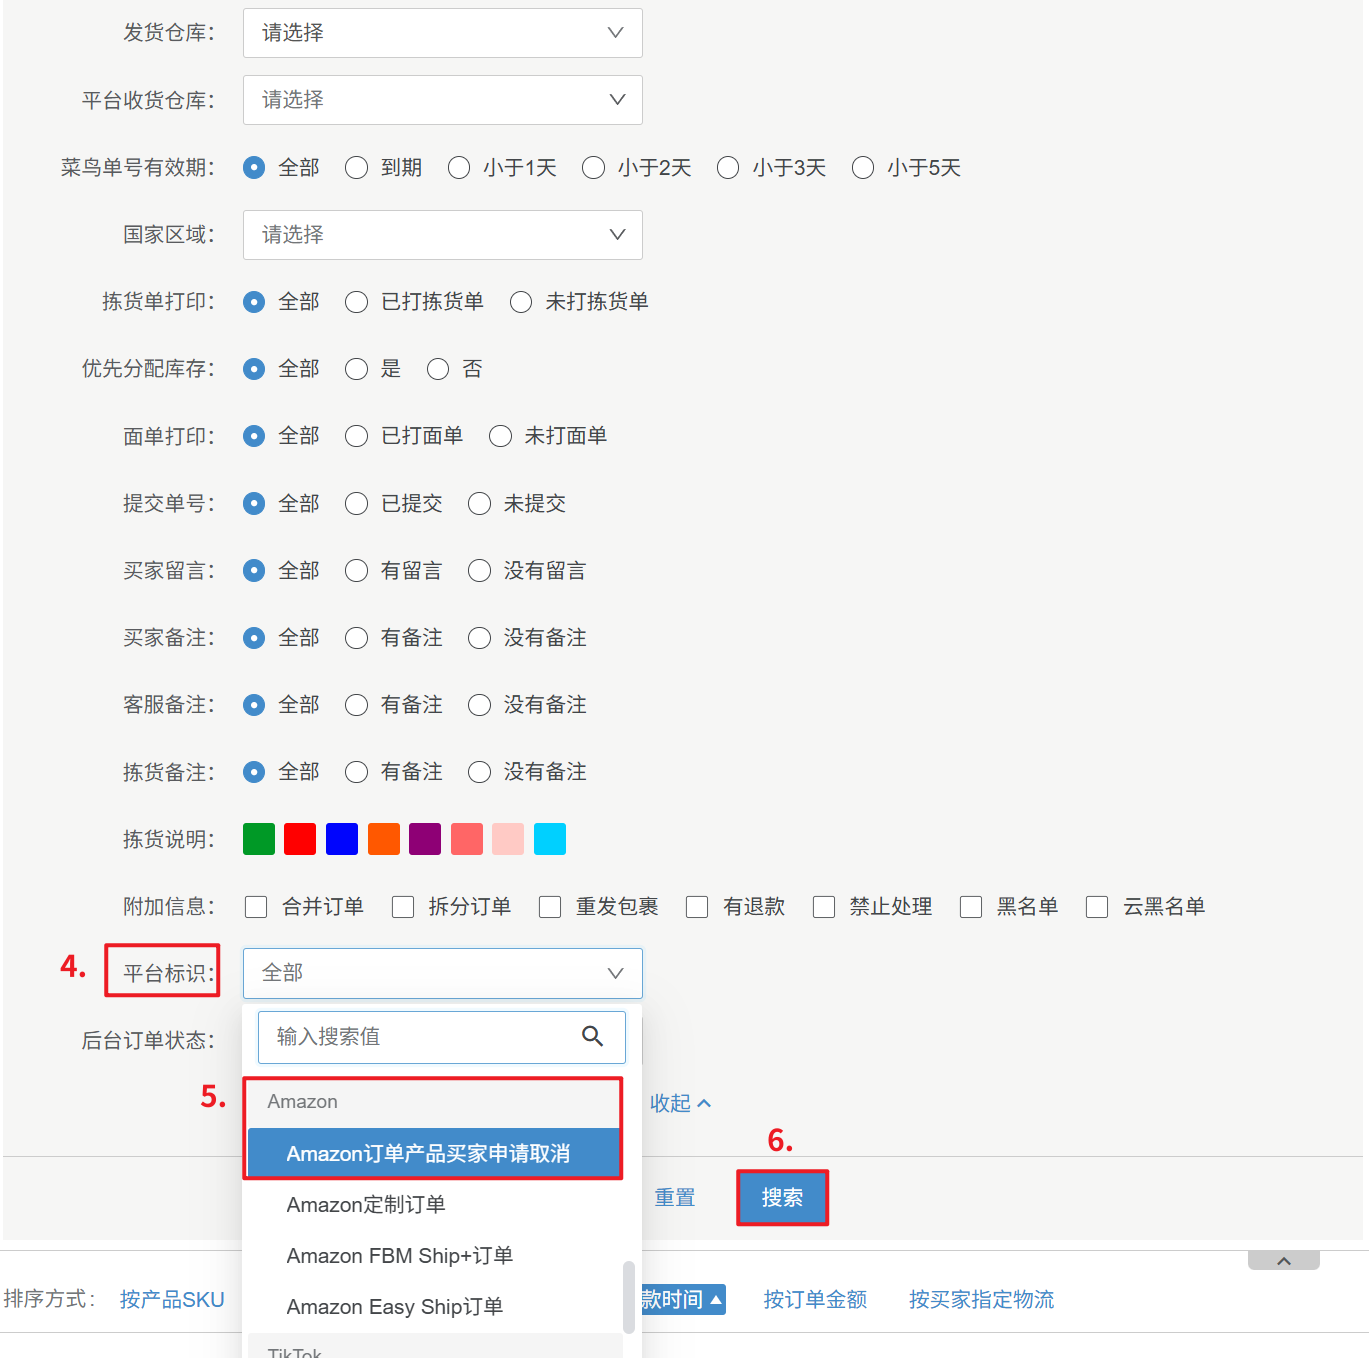Image resolution: width=1369 pixels, height=1358 pixels.
Task: Open the 平台标识 dropdown showing 全部
Action: click(442, 973)
